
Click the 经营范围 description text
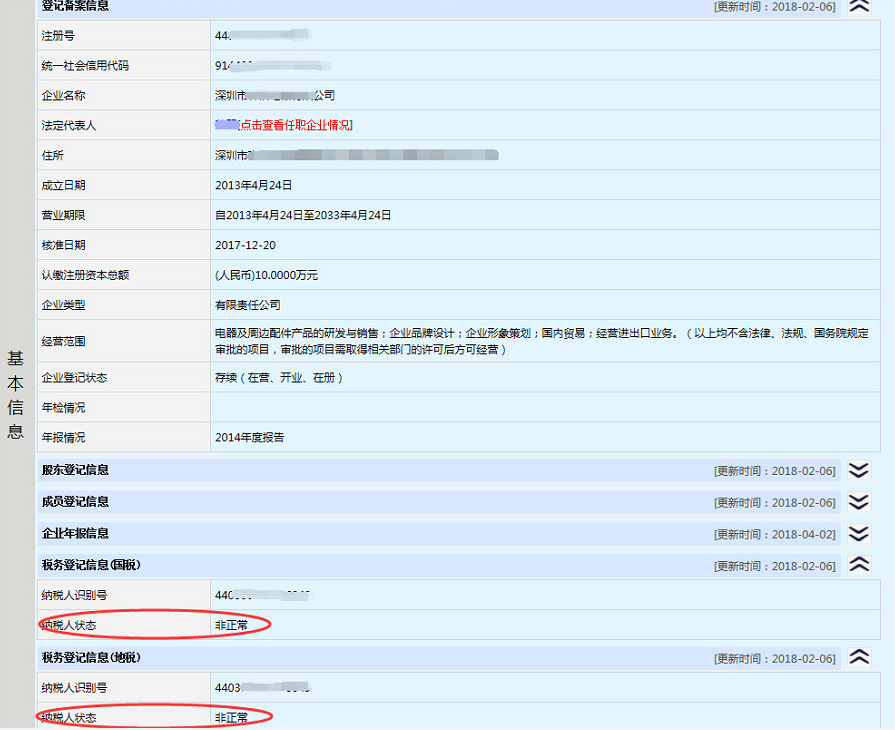tap(542, 341)
